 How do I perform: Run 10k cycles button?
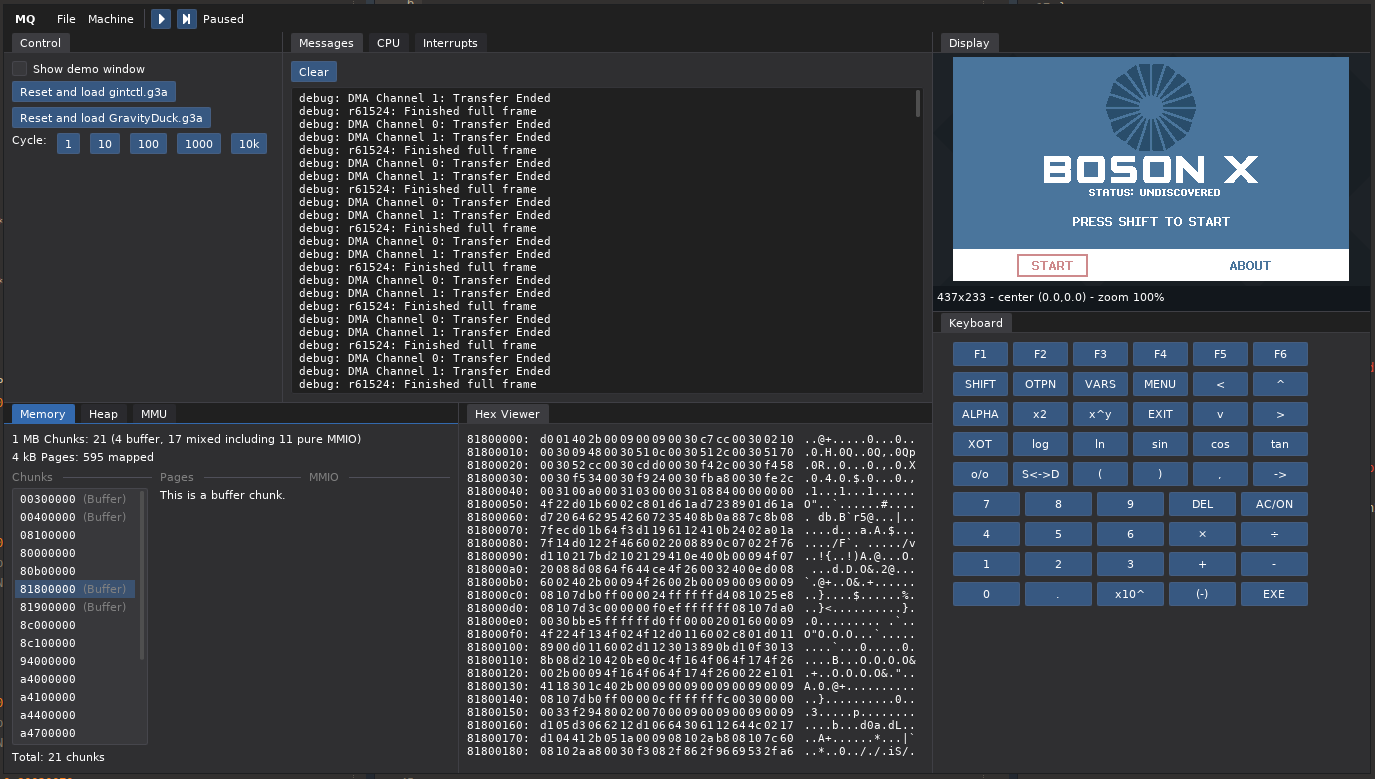249,144
